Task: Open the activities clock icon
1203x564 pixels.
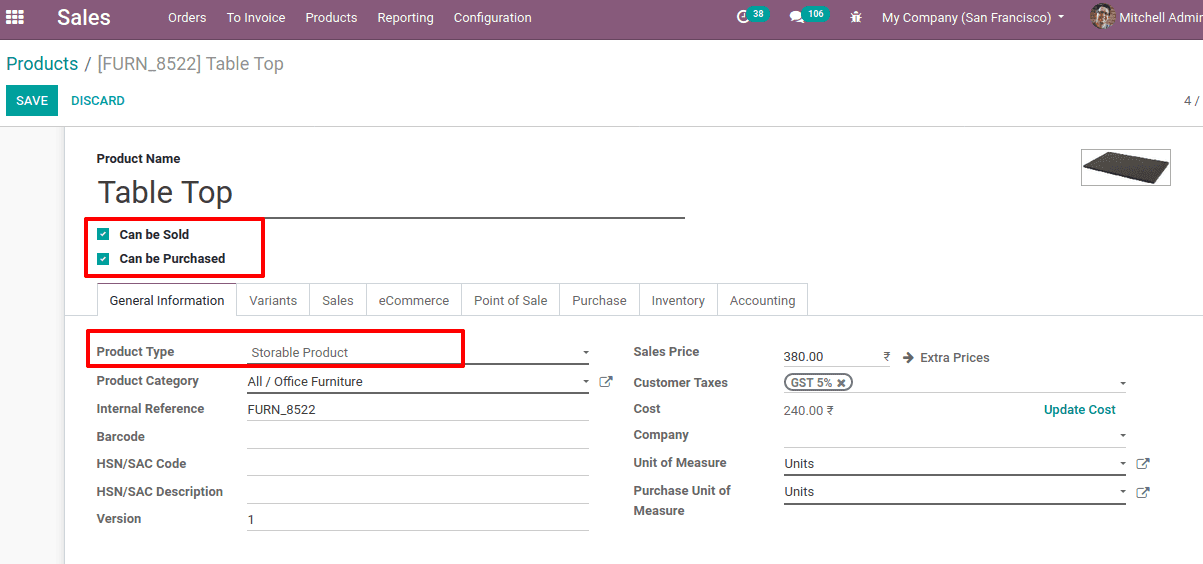Action: [742, 17]
